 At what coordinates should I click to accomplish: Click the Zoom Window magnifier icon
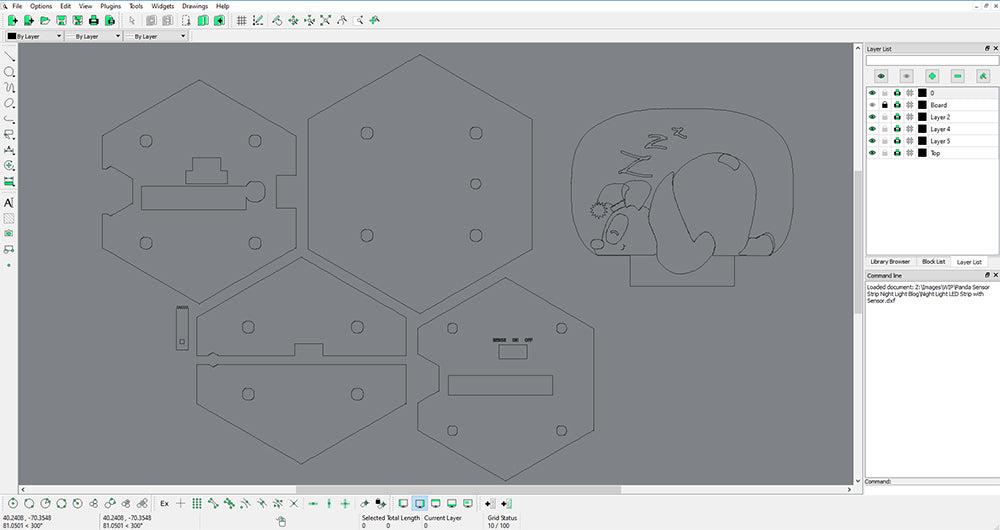tap(358, 20)
